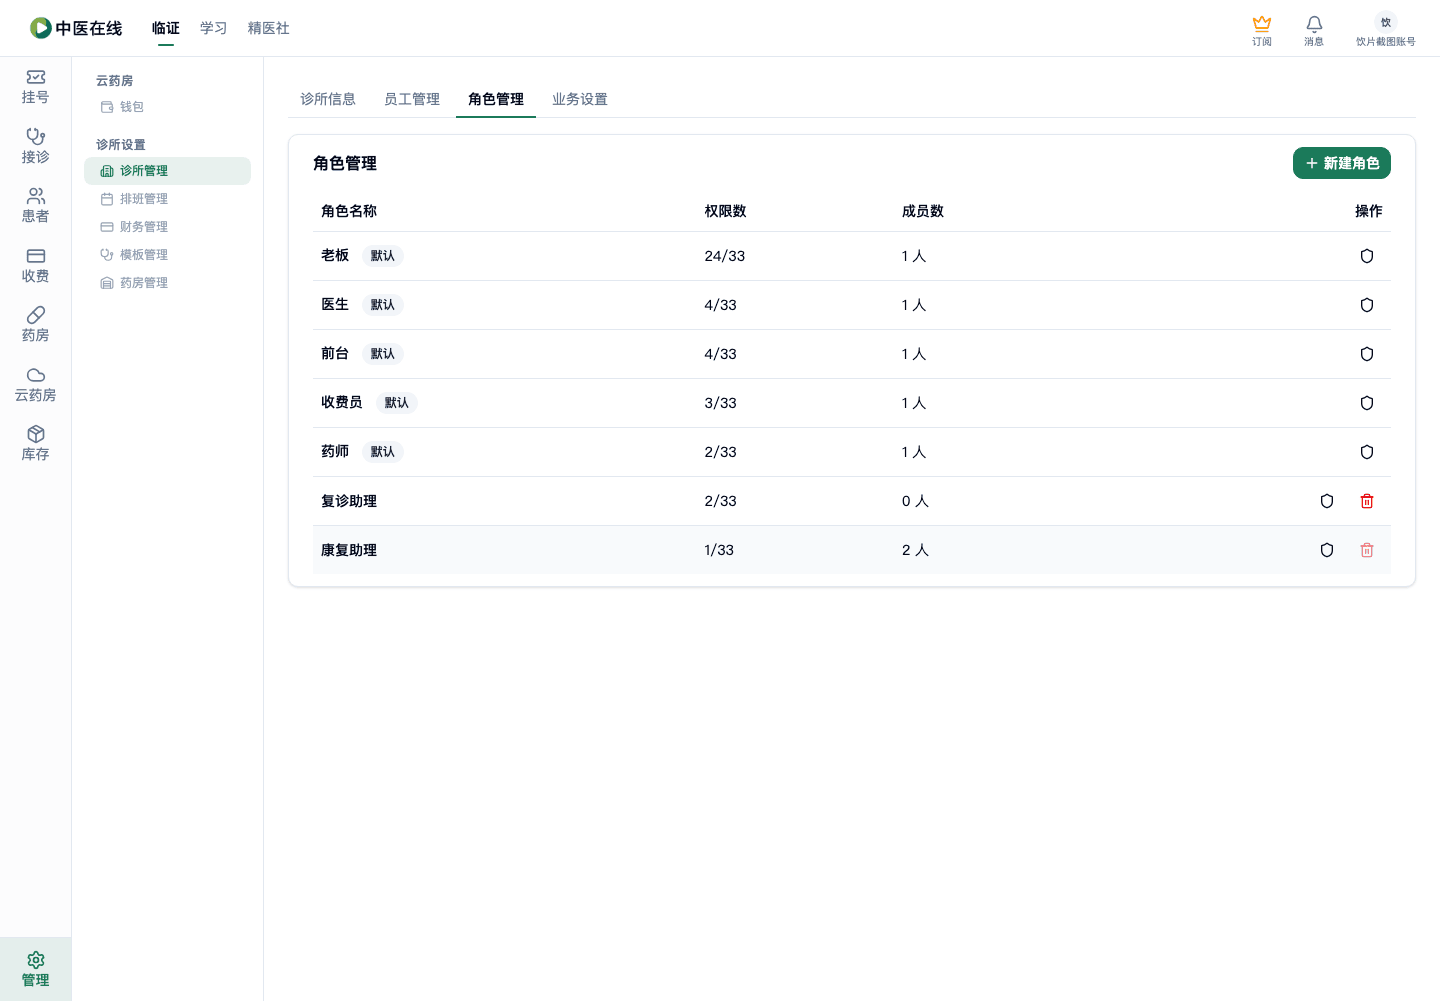
Task: Open permissions shield for 复诊助理 role
Action: pos(1327,501)
